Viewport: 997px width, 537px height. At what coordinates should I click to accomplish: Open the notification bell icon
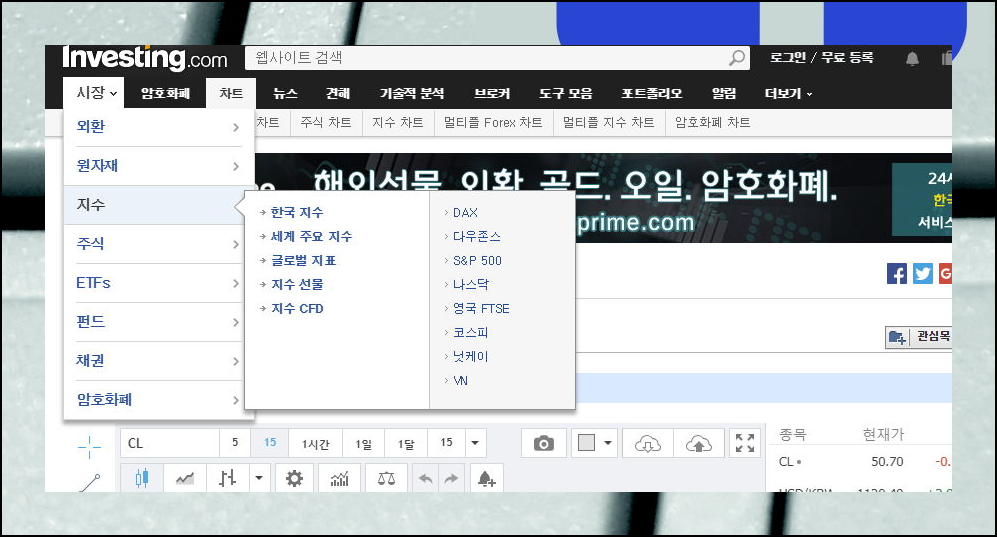pyautogui.click(x=912, y=58)
